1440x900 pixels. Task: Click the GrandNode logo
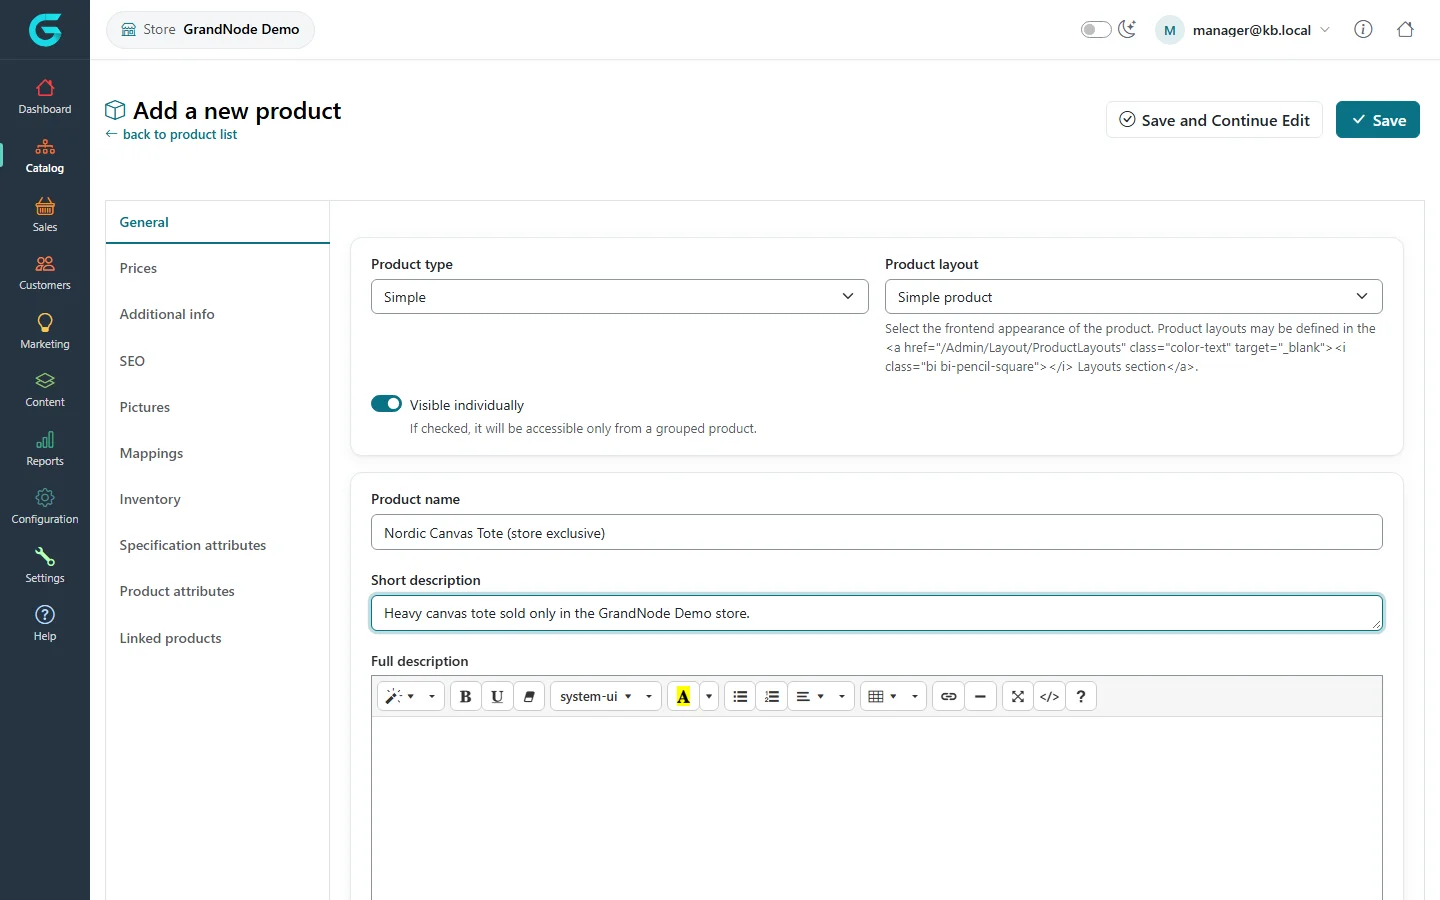(45, 30)
